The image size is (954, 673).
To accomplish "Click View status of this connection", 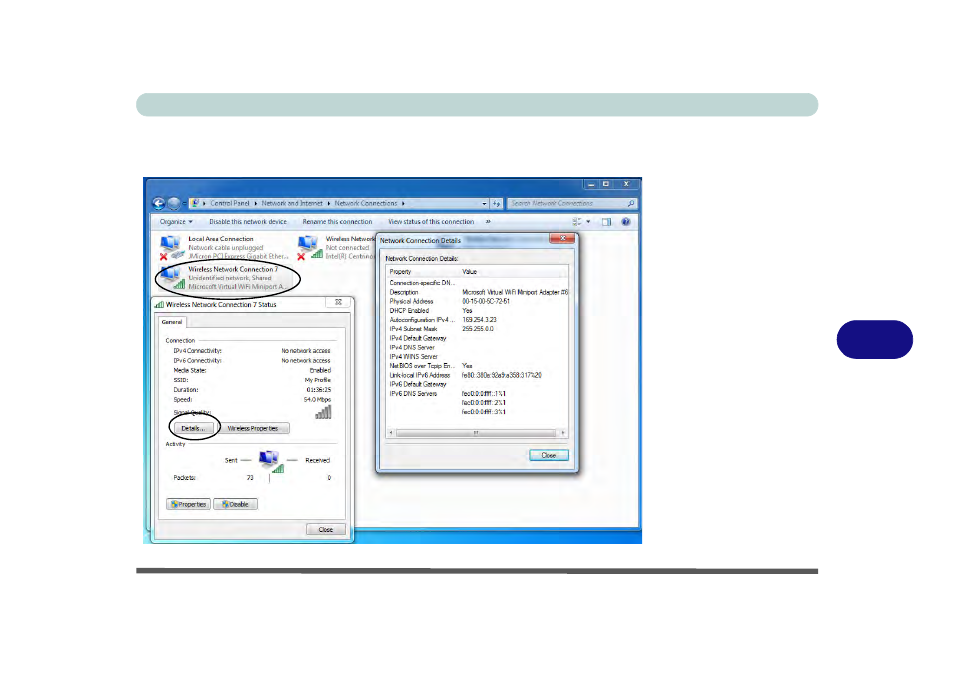I will (431, 222).
